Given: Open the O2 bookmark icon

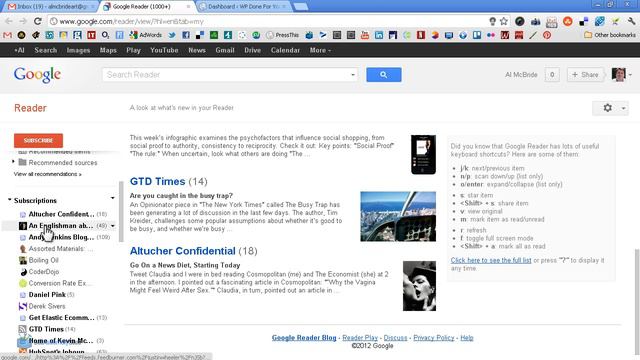Looking at the screenshot, I should (105, 35).
